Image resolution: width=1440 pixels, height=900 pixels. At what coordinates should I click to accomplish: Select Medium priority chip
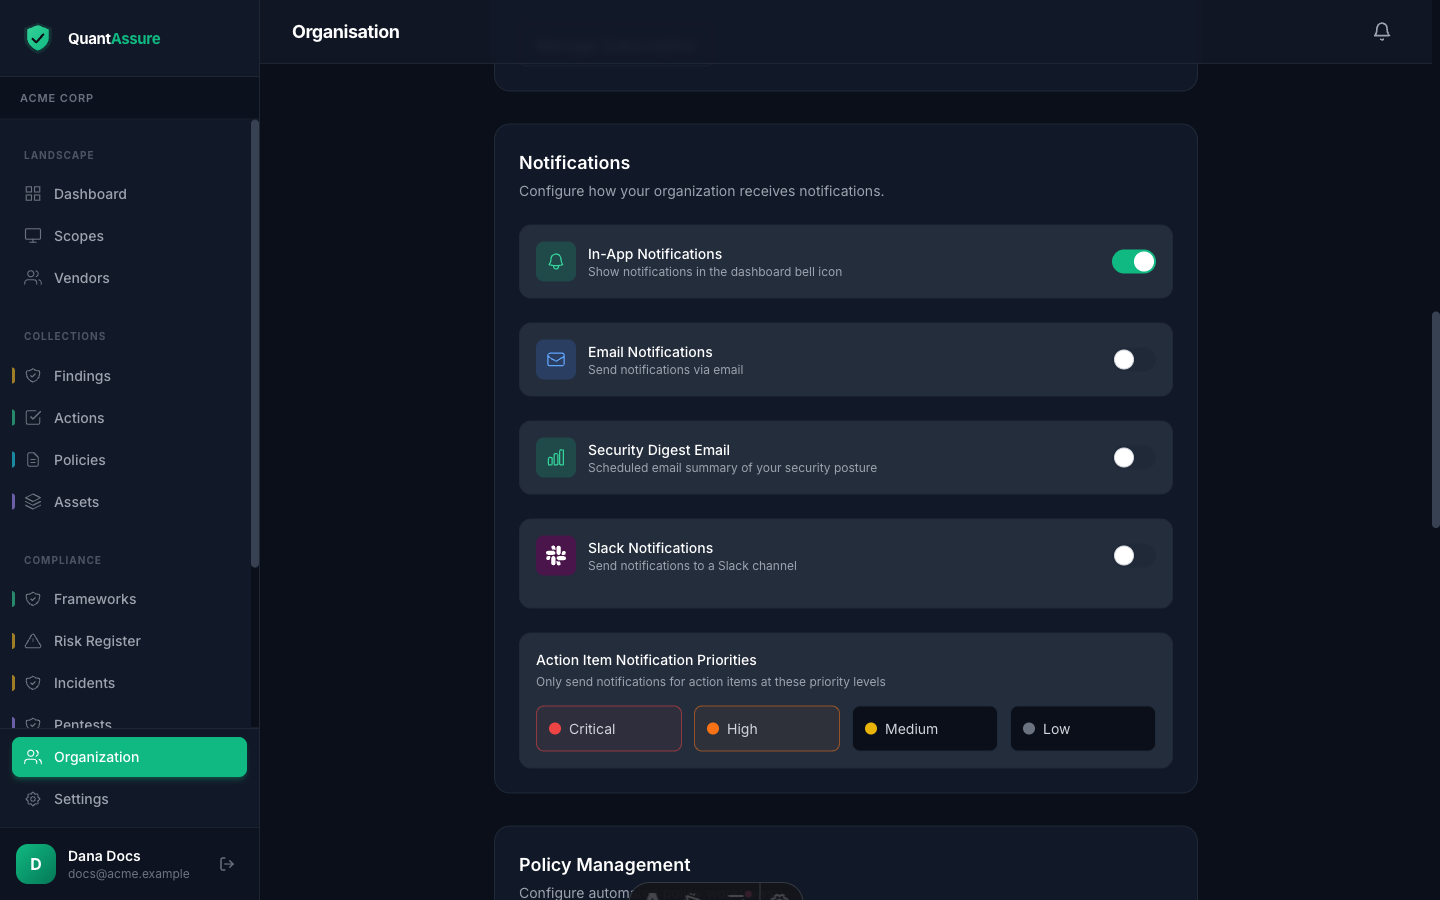point(925,728)
